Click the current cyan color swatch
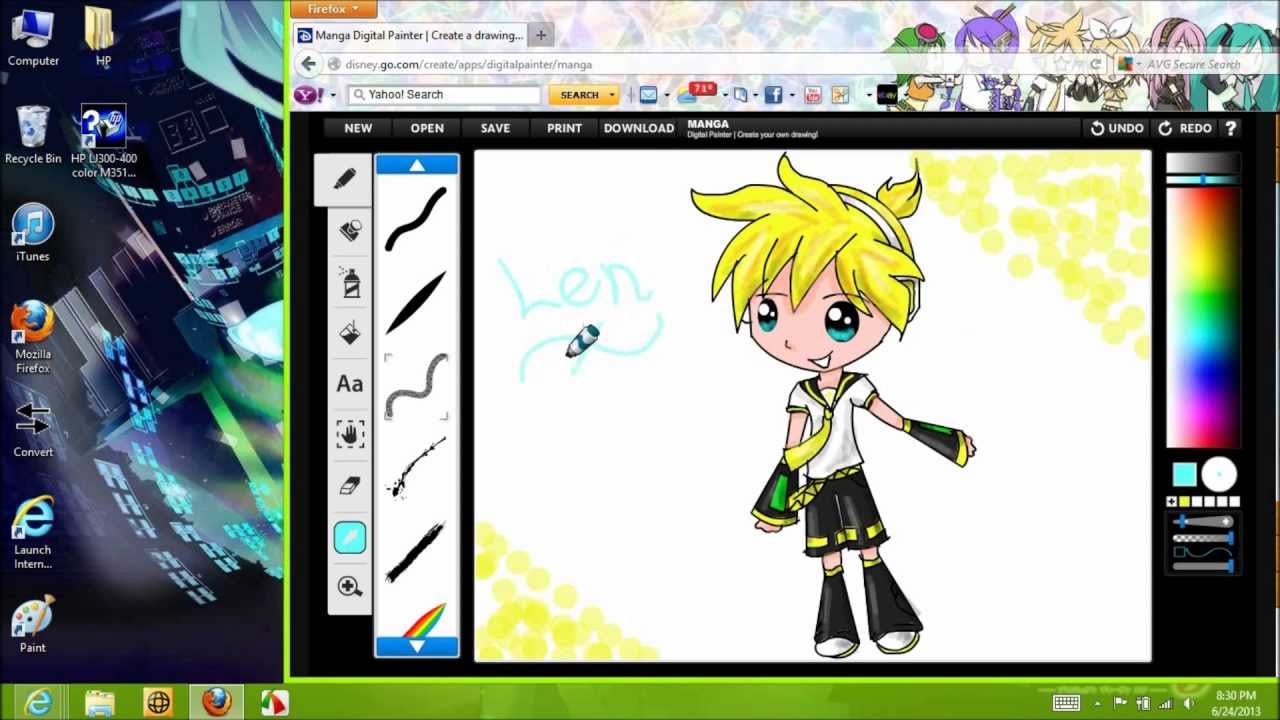 (1184, 475)
